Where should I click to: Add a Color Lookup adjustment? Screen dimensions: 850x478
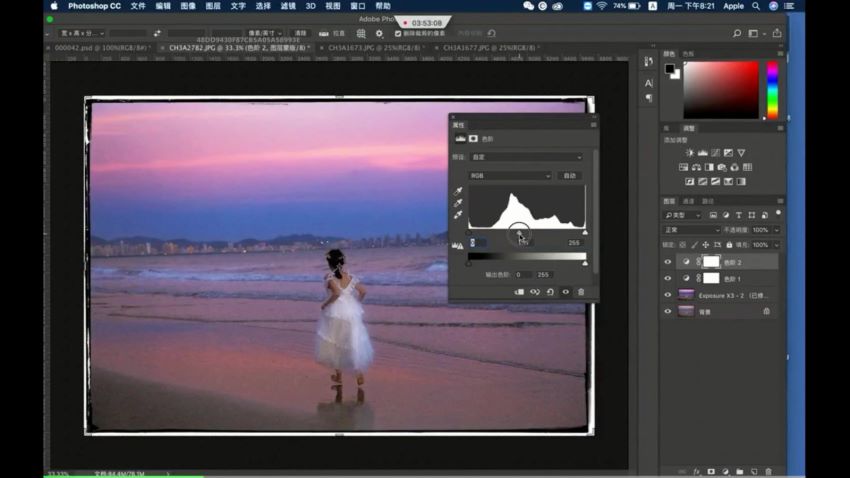(x=748, y=167)
